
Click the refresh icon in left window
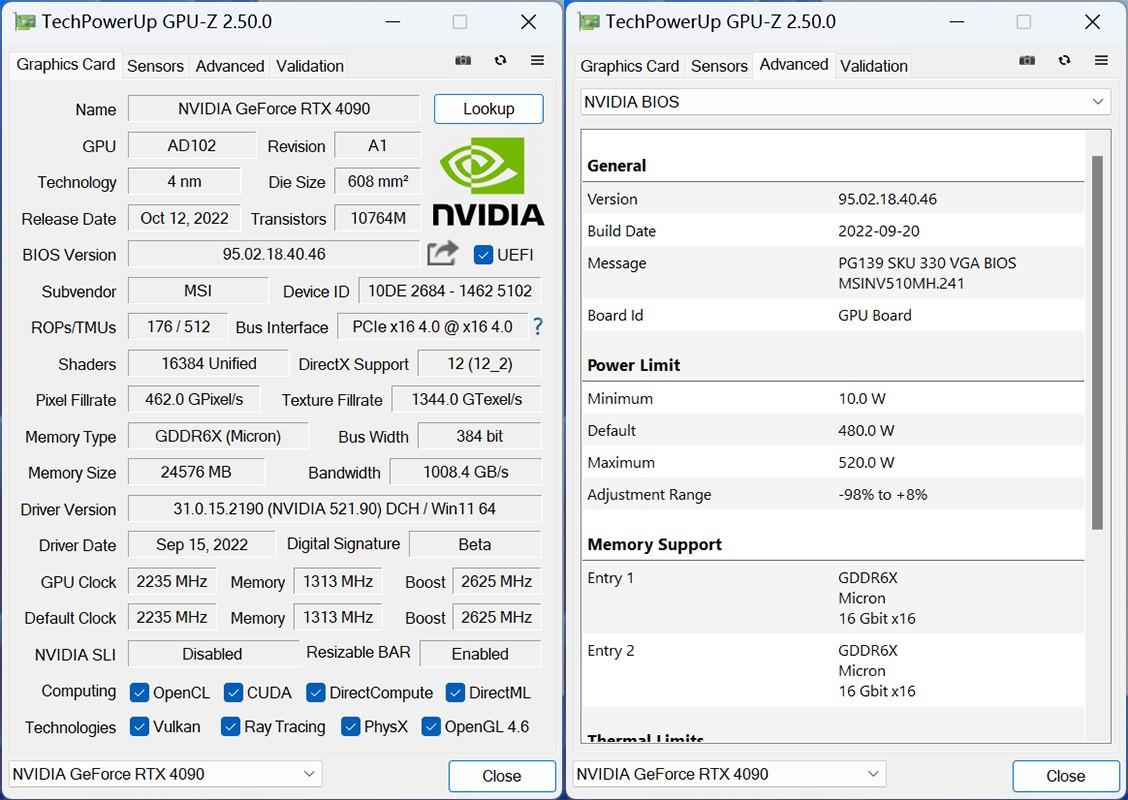[500, 61]
